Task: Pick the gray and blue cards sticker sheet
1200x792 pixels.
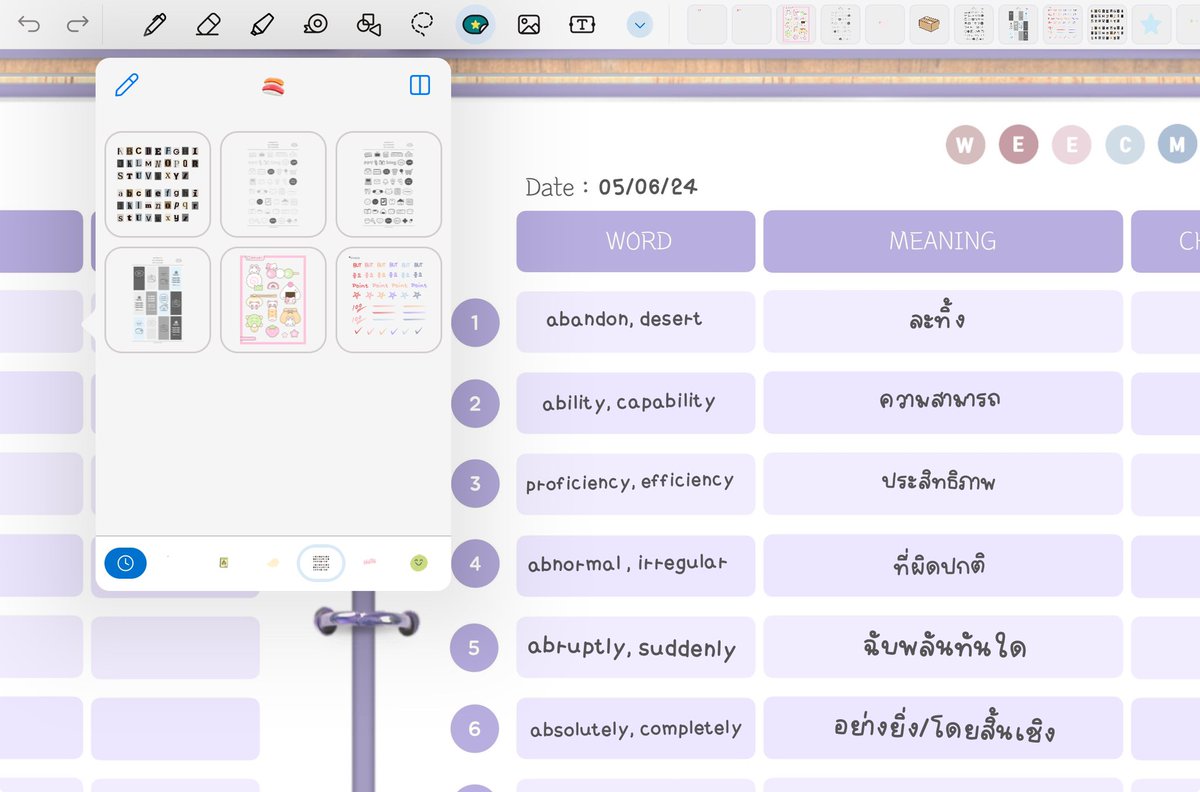Action: click(158, 300)
